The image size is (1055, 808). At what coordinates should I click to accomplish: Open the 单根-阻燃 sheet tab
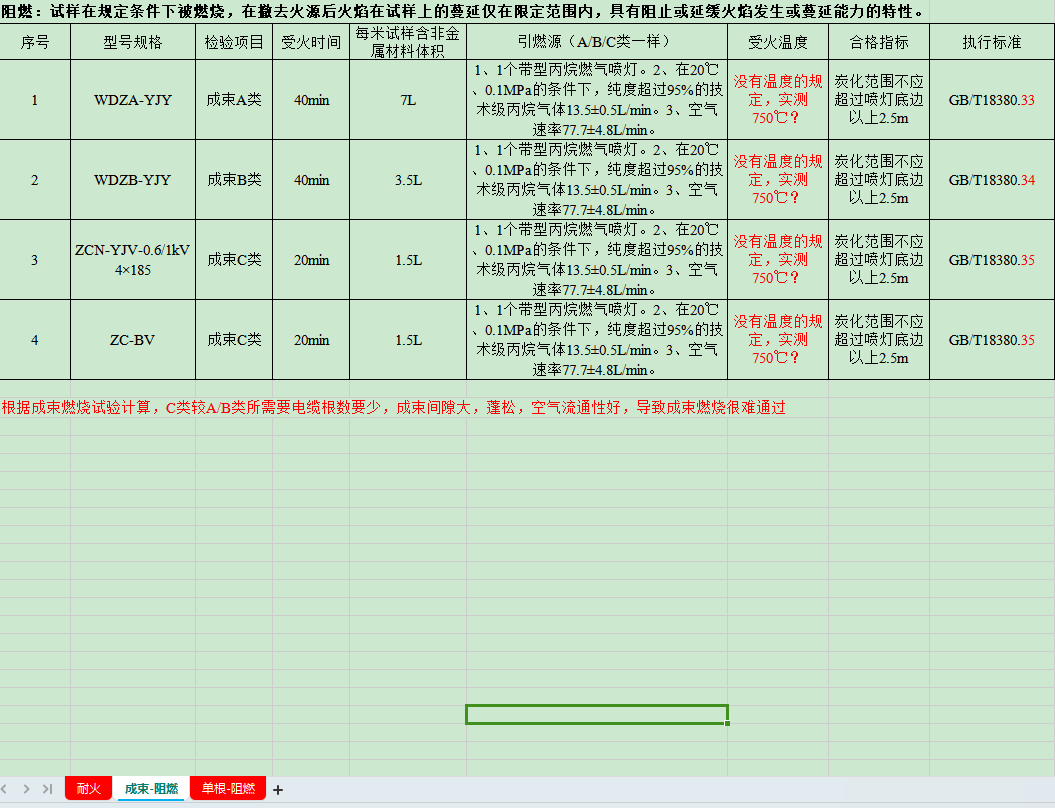pyautogui.click(x=228, y=789)
